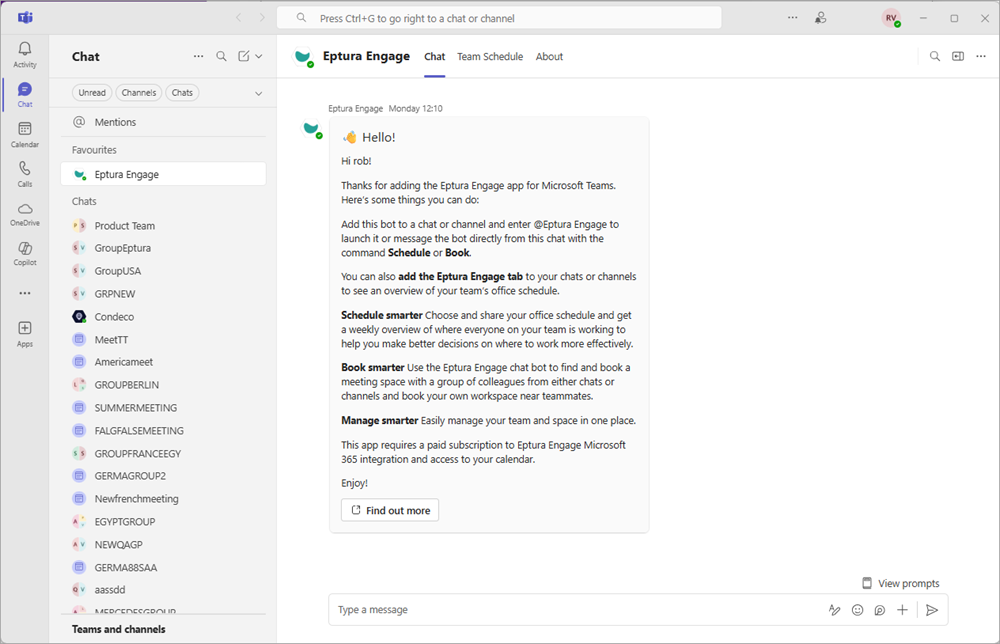1000x644 pixels.
Task: Open the GROUPFRANCEEGY chat
Action: click(163, 454)
